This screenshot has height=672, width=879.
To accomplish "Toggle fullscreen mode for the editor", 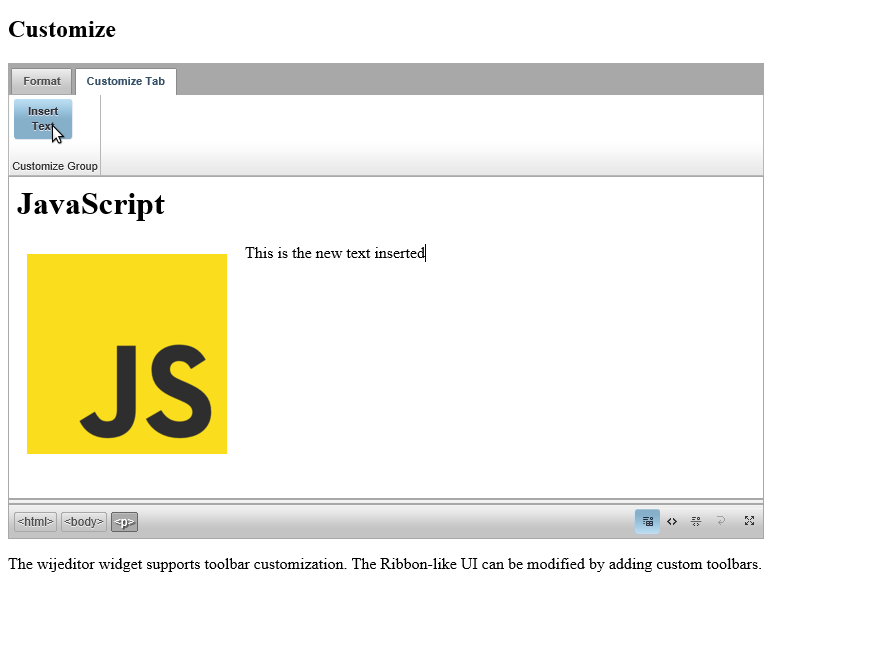I will (x=749, y=521).
